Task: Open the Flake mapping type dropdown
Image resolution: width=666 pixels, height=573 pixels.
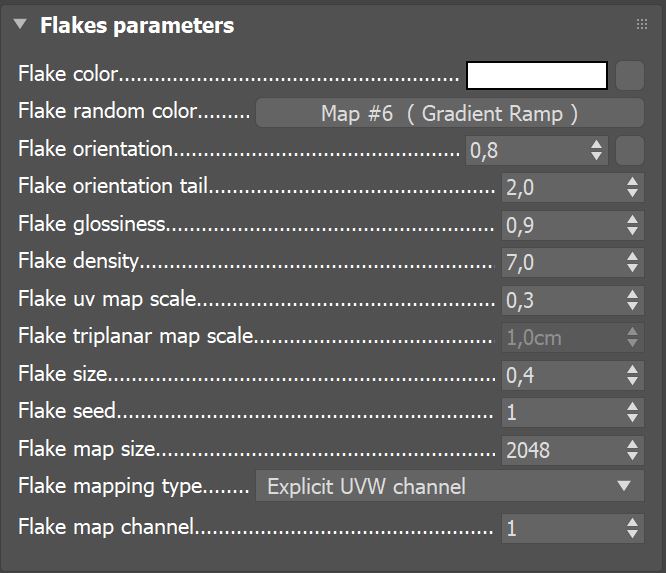Action: click(x=449, y=487)
